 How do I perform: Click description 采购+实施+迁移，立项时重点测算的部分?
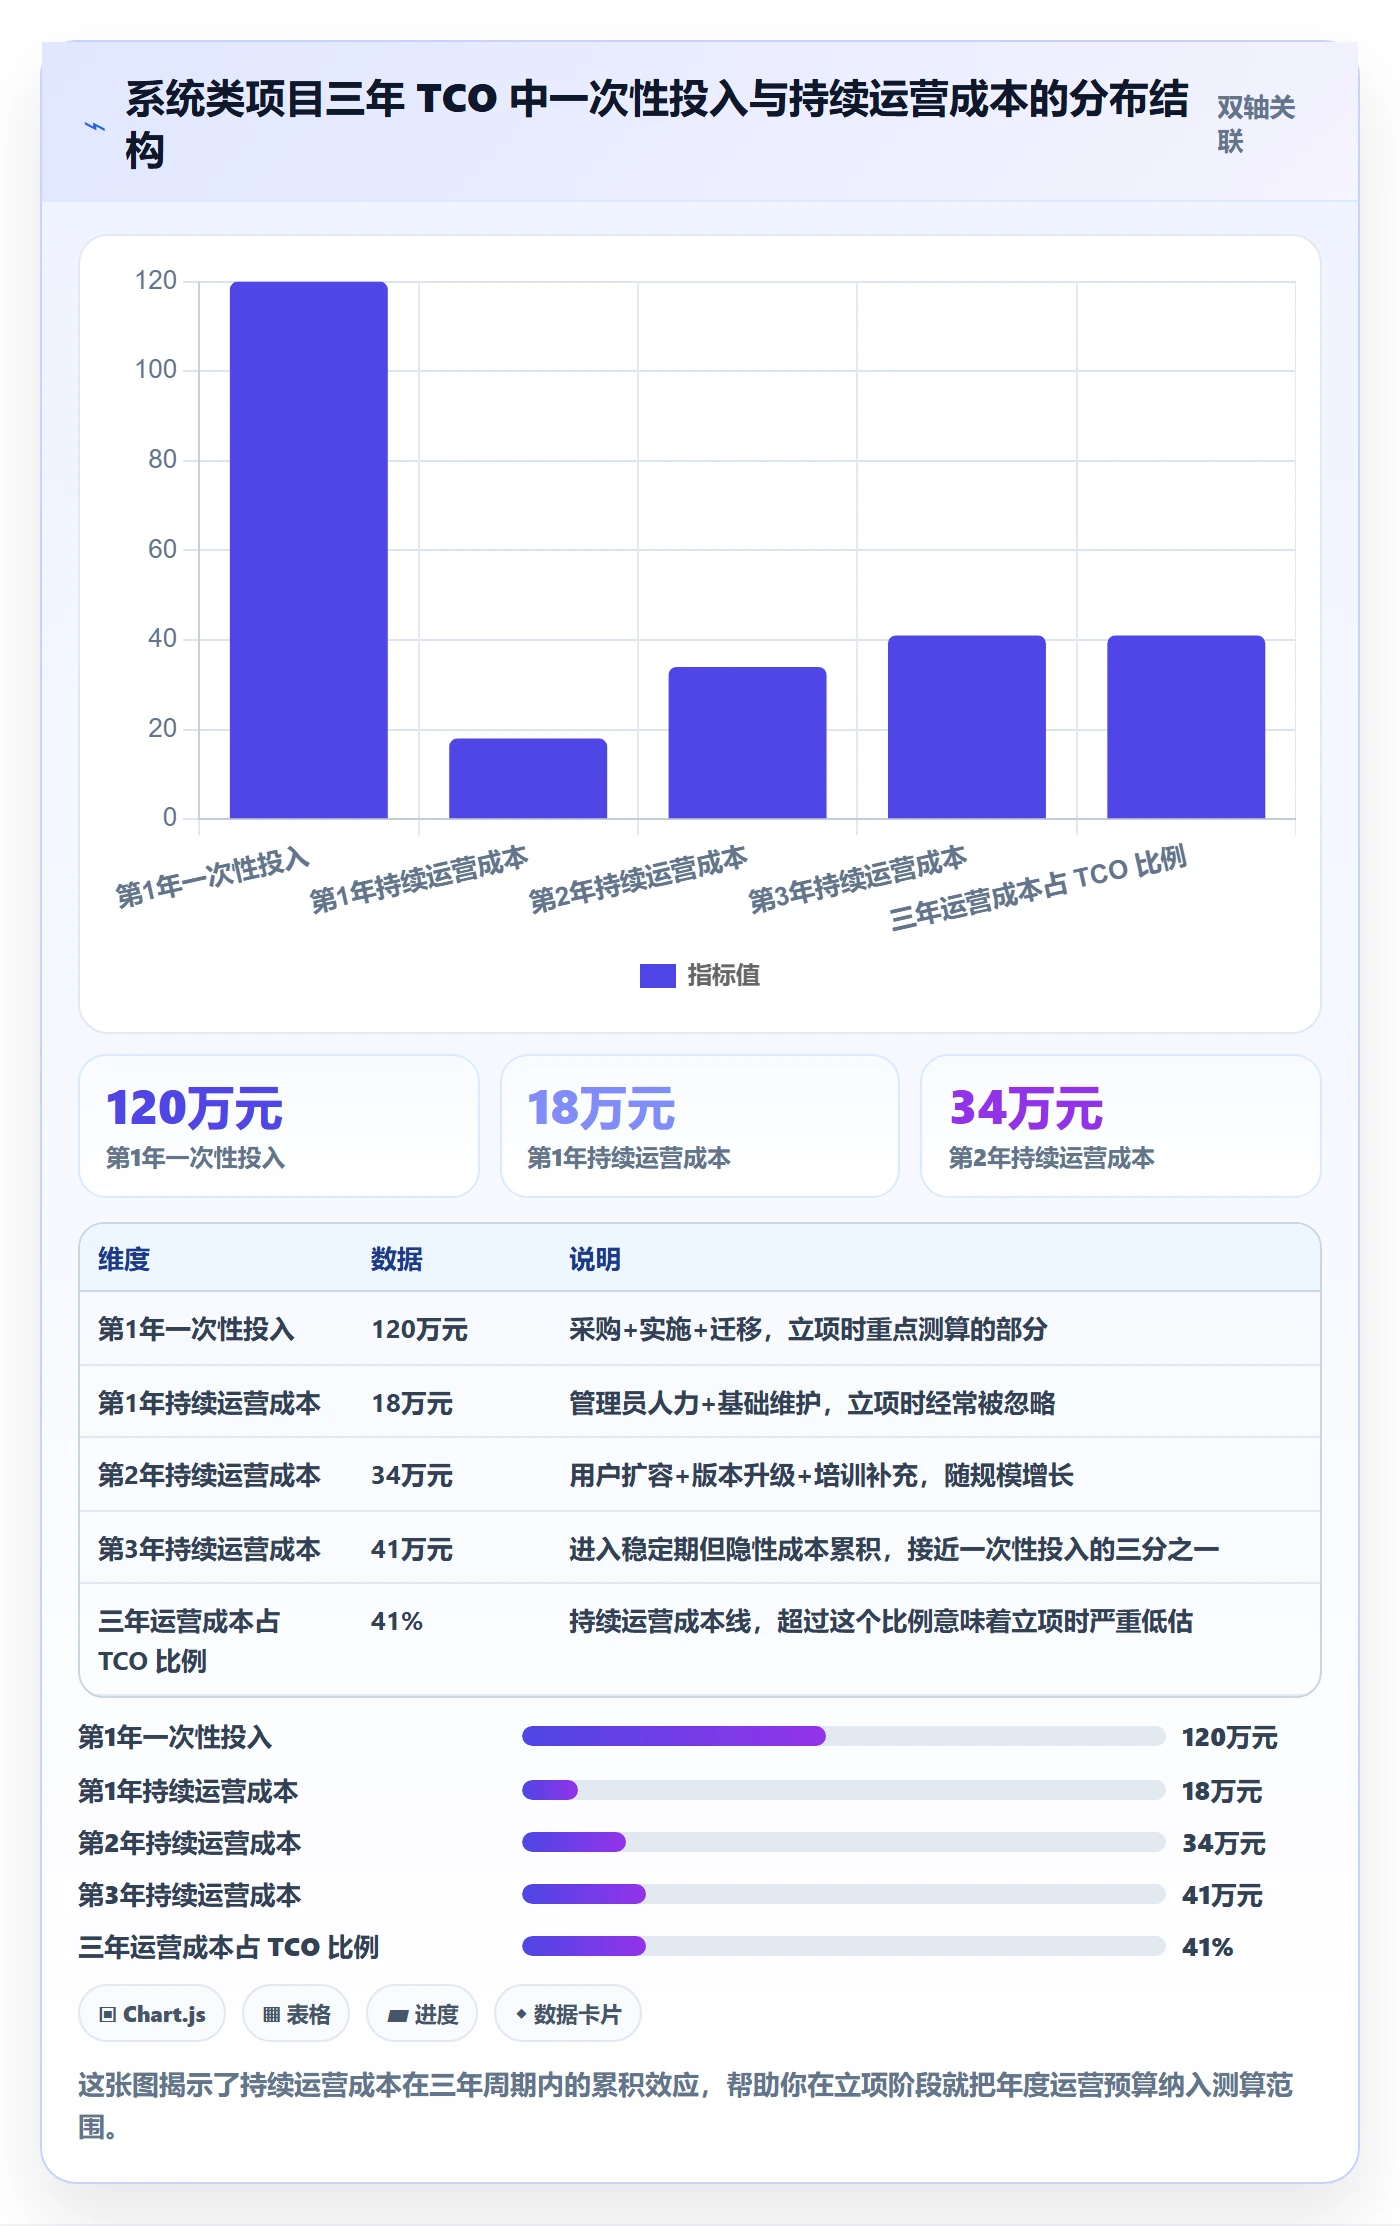pyautogui.click(x=808, y=1329)
